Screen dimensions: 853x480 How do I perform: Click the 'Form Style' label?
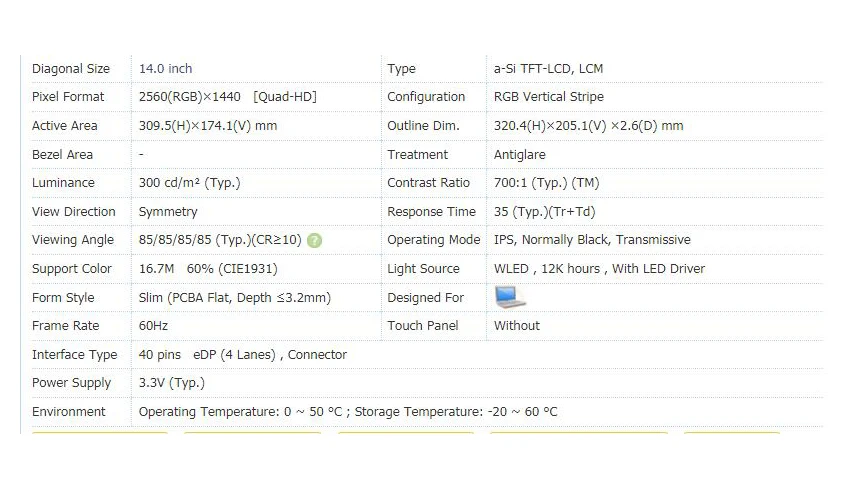[63, 298]
